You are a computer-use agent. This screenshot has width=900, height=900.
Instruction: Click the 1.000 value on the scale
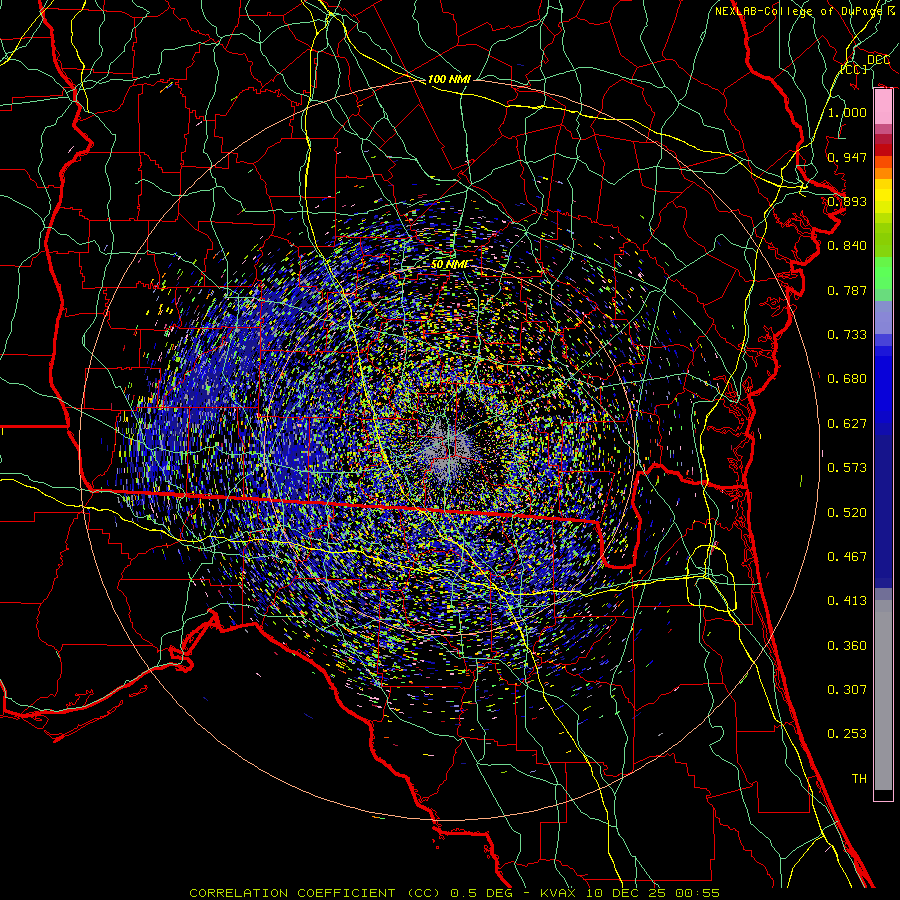847,112
